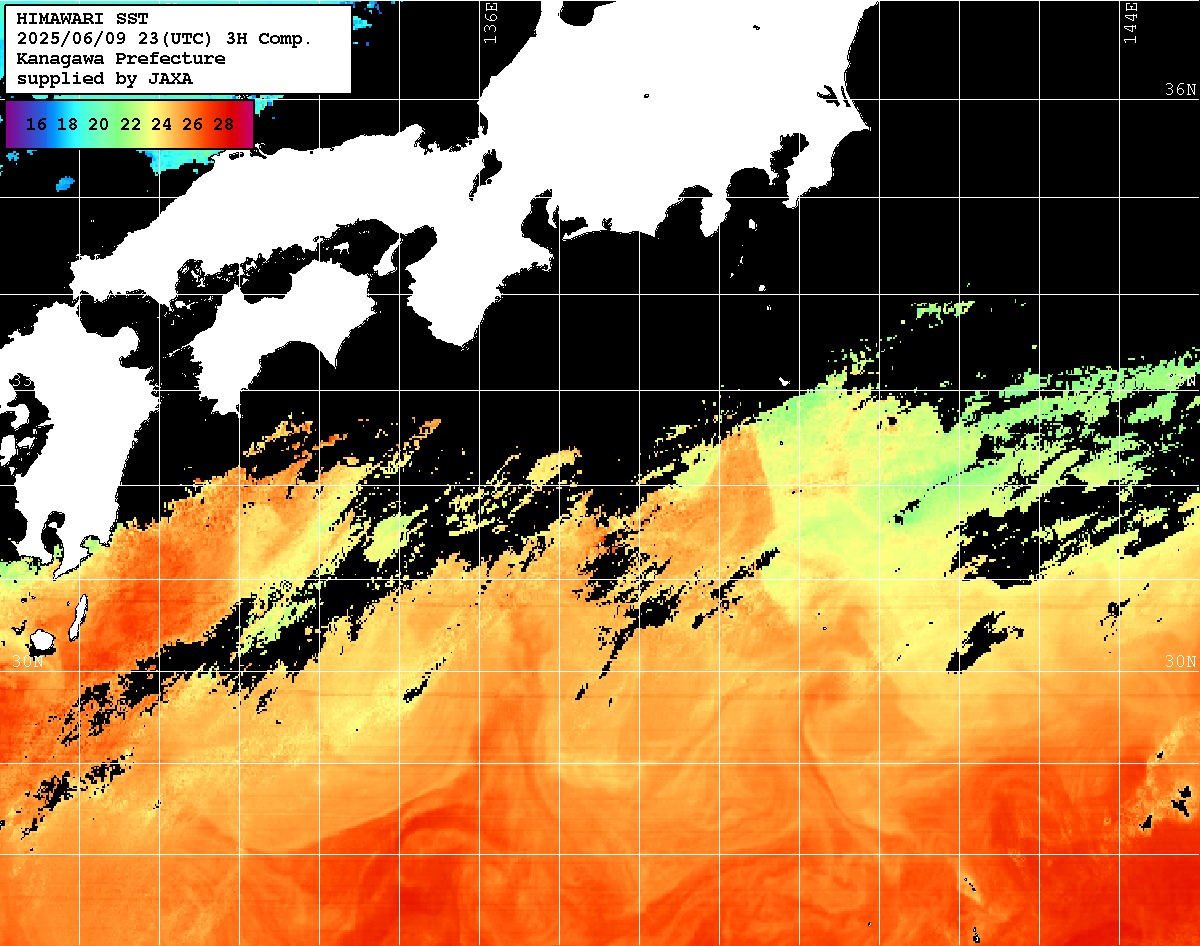
Task: Click the 28 value on the temperature scale
Action: click(x=224, y=125)
